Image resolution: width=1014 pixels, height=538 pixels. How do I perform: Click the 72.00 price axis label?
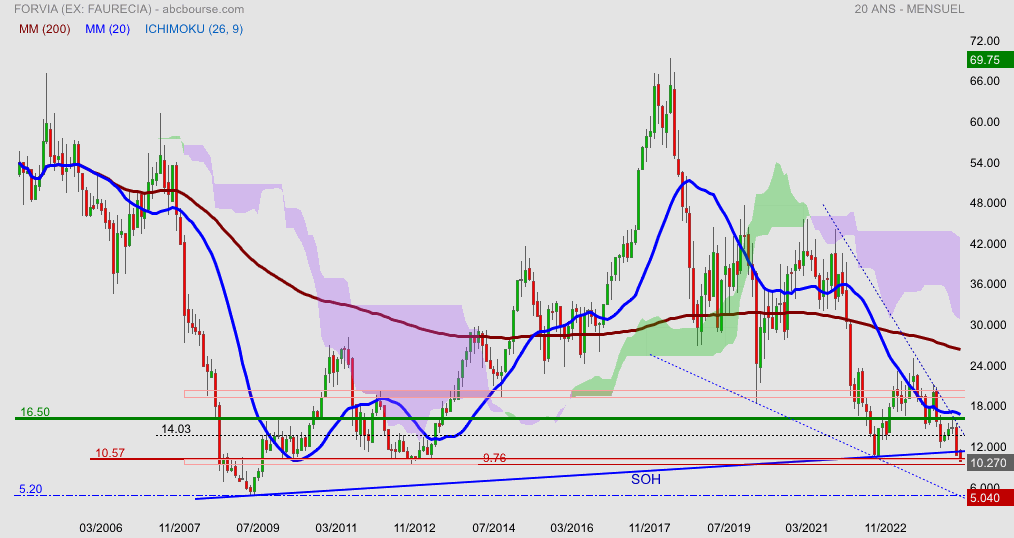(985, 41)
